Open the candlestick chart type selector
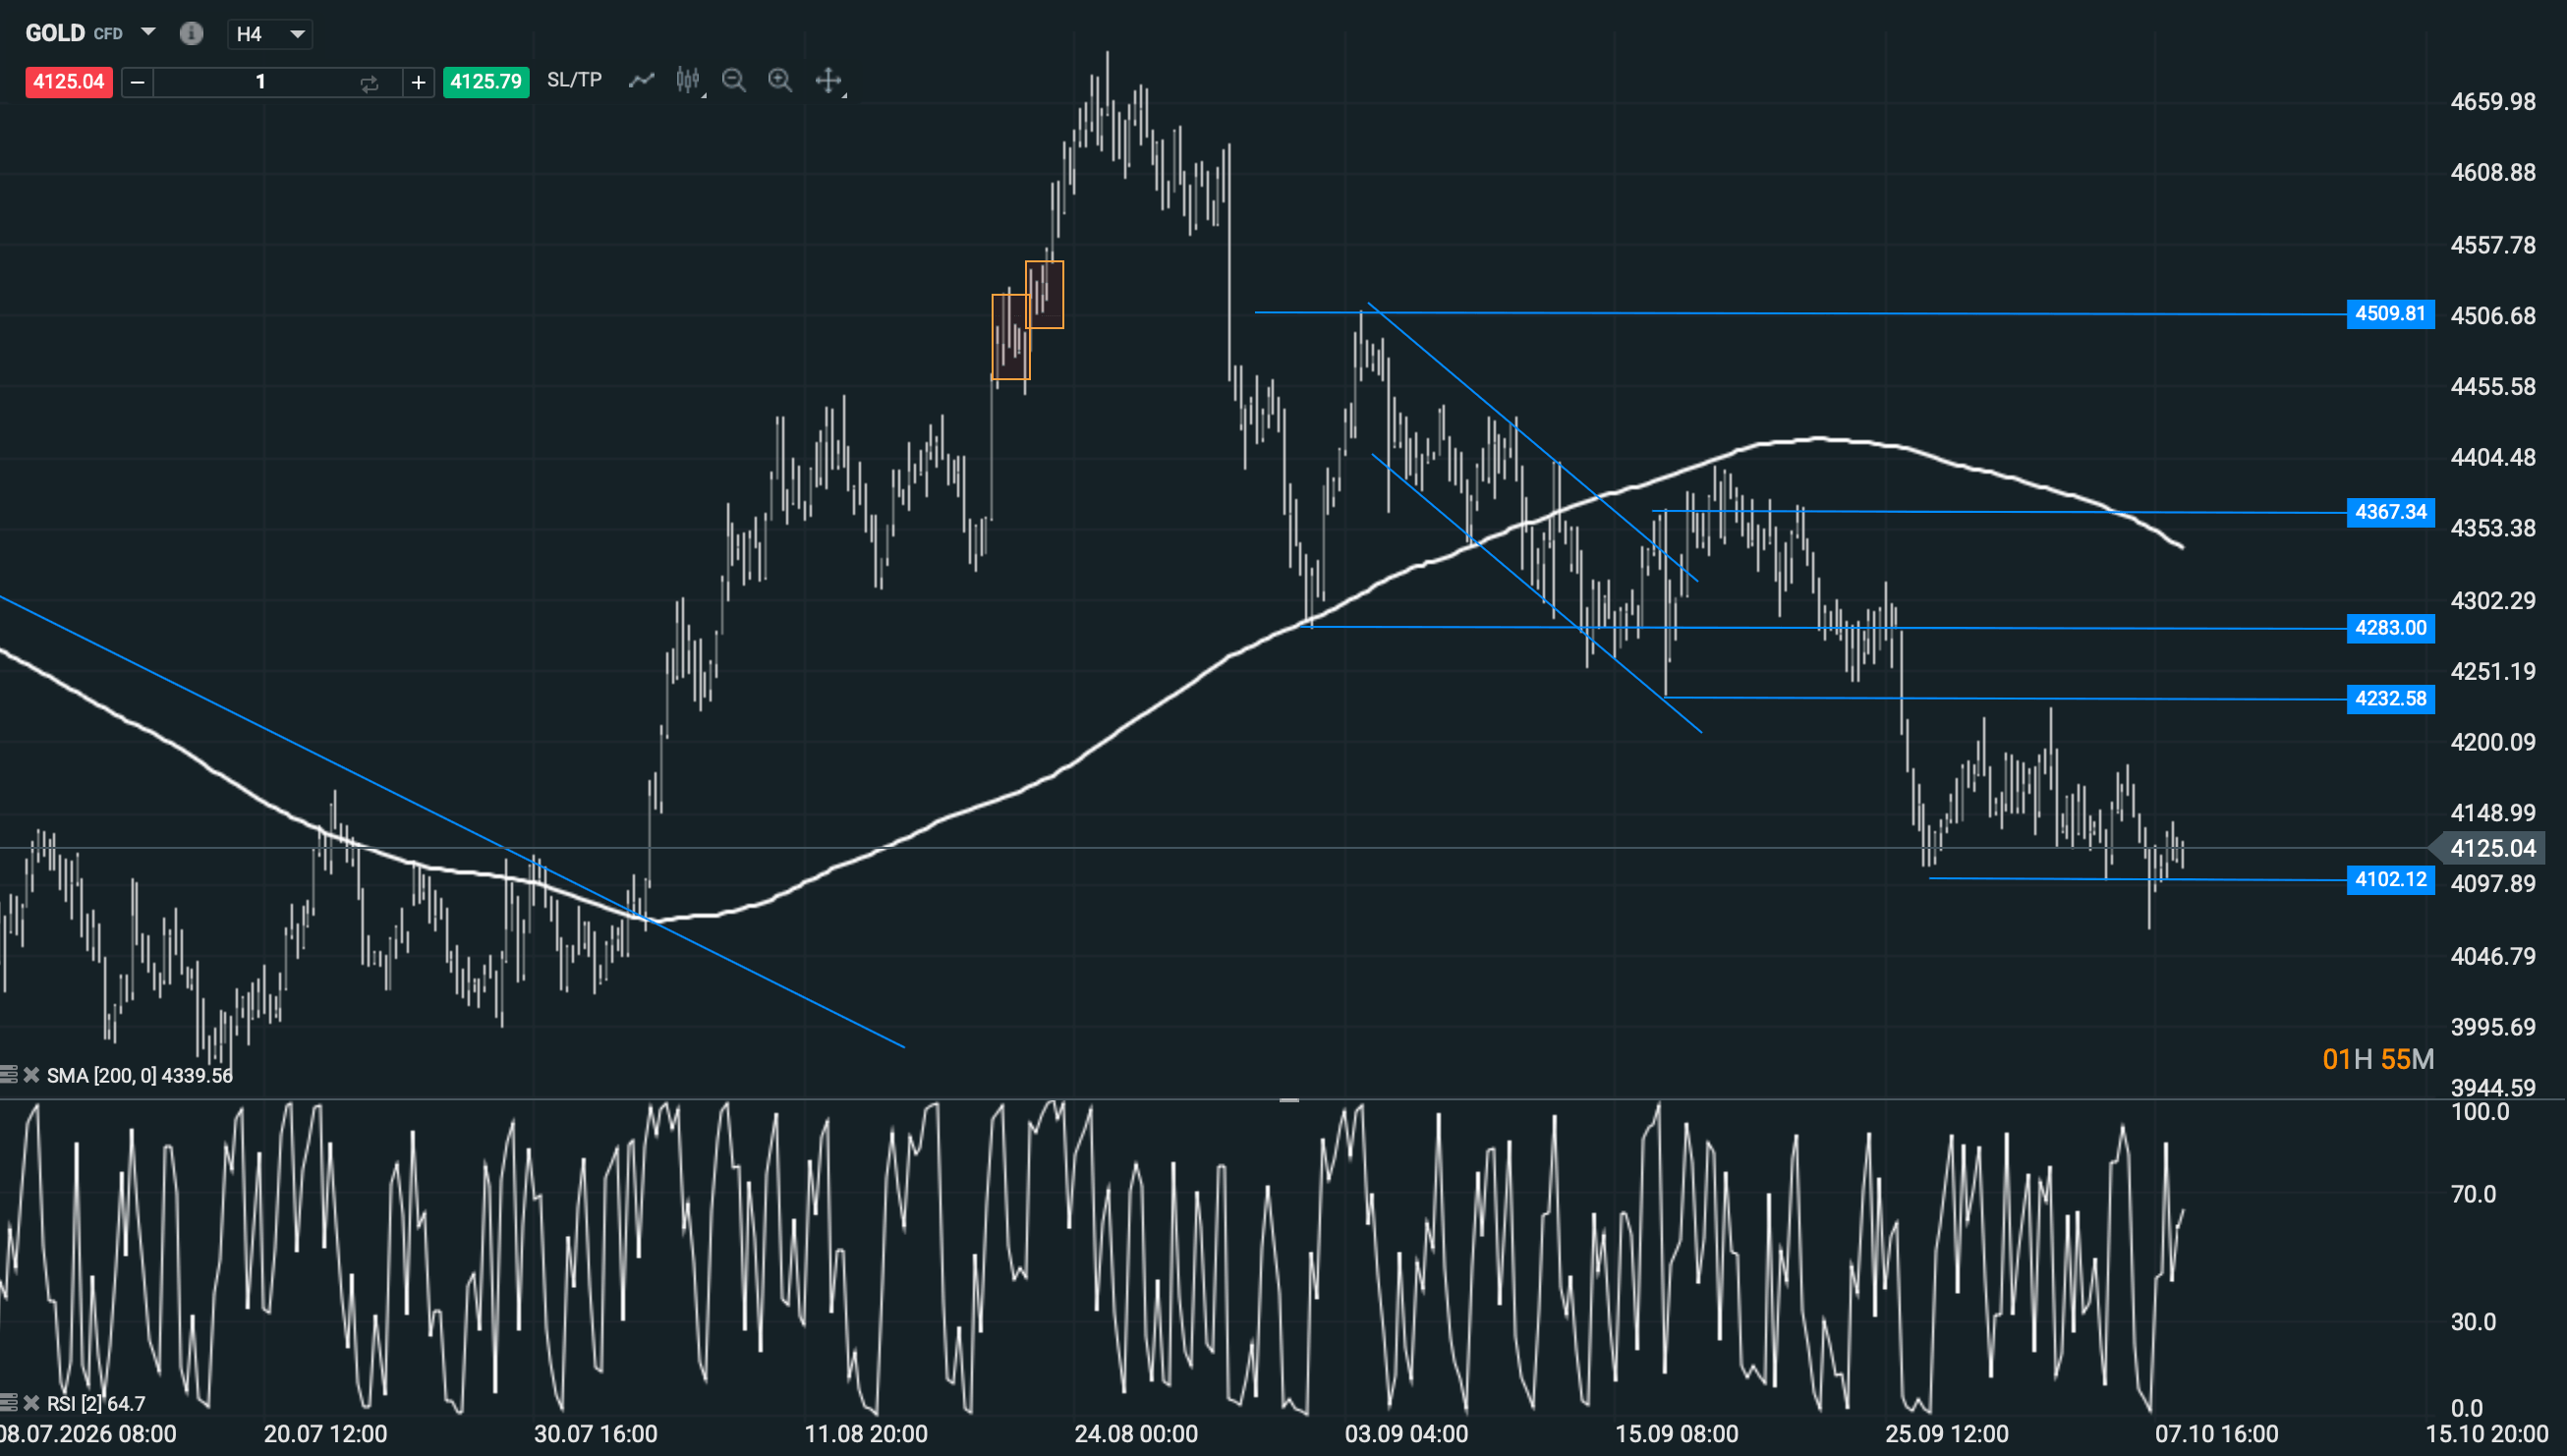This screenshot has height=1456, width=2567. coord(688,80)
